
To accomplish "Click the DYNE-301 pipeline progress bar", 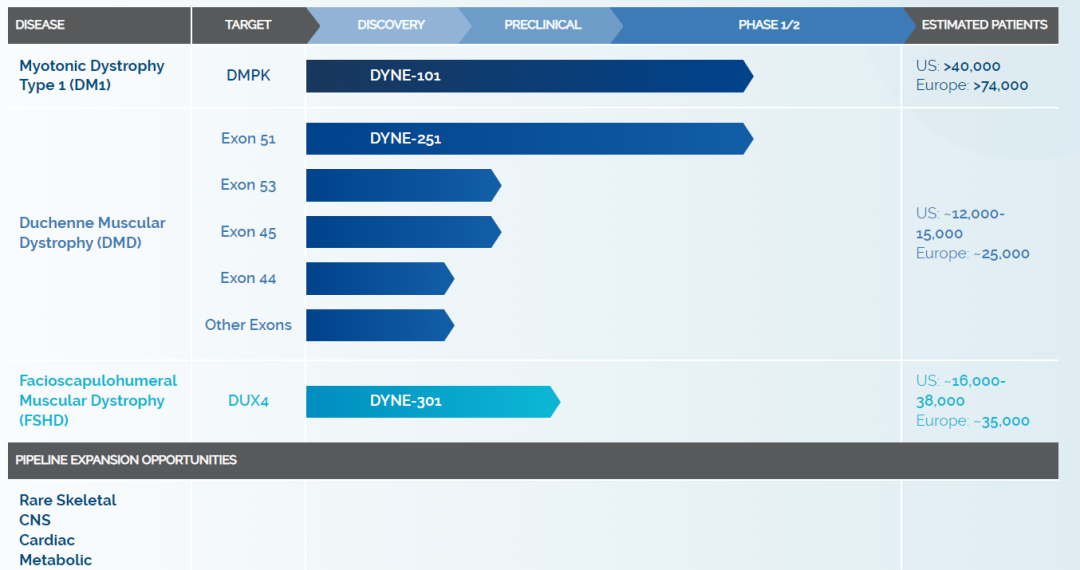I will tap(433, 401).
